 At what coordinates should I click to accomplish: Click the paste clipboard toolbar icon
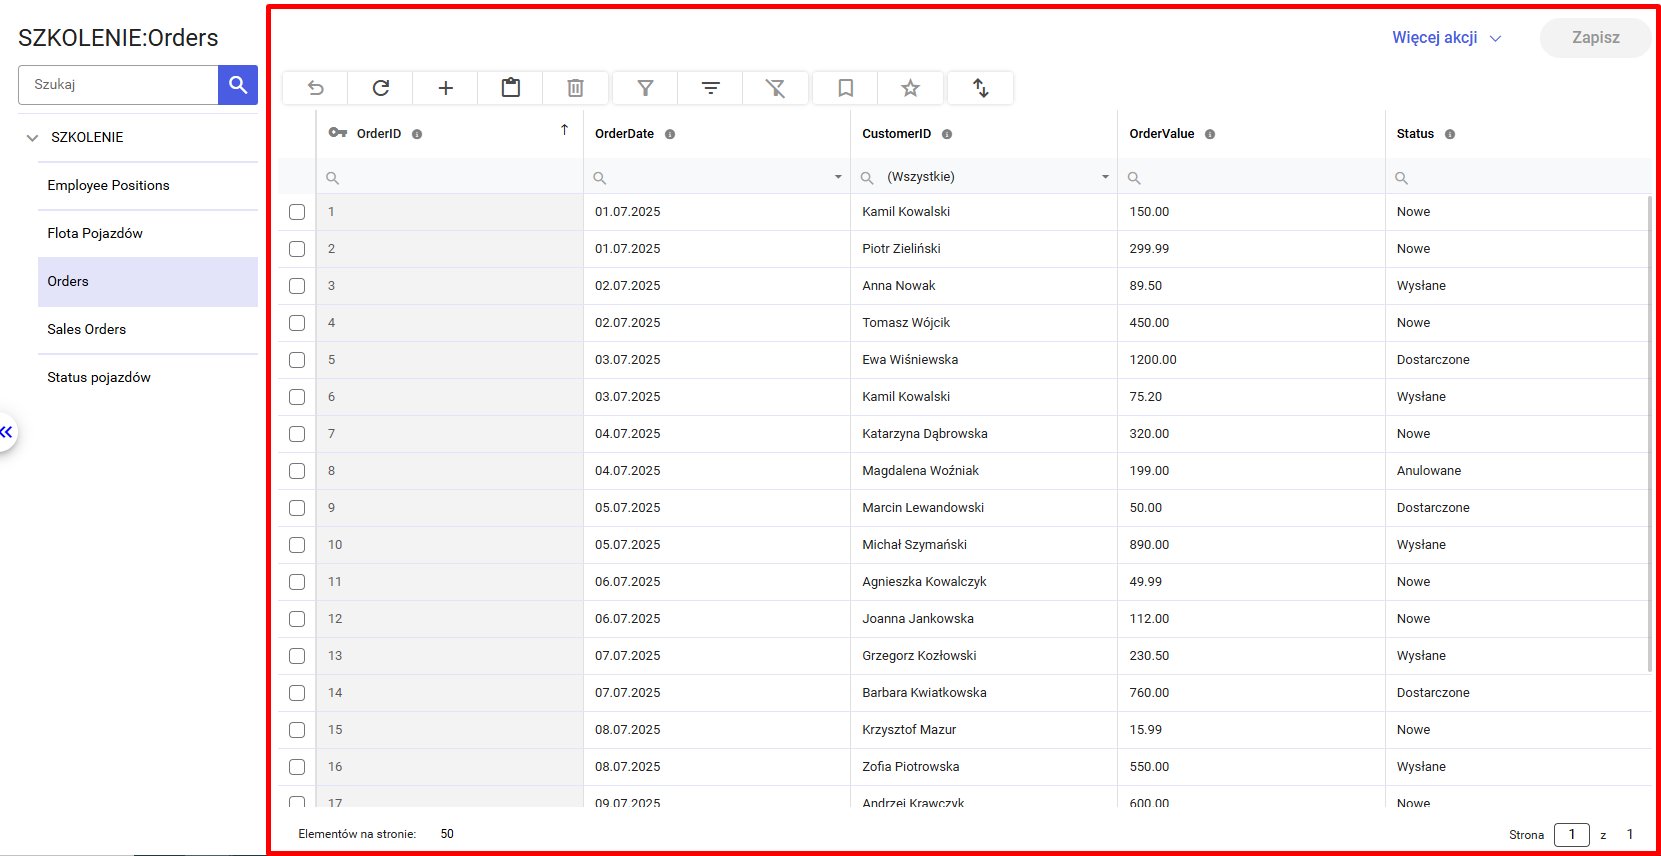(511, 88)
